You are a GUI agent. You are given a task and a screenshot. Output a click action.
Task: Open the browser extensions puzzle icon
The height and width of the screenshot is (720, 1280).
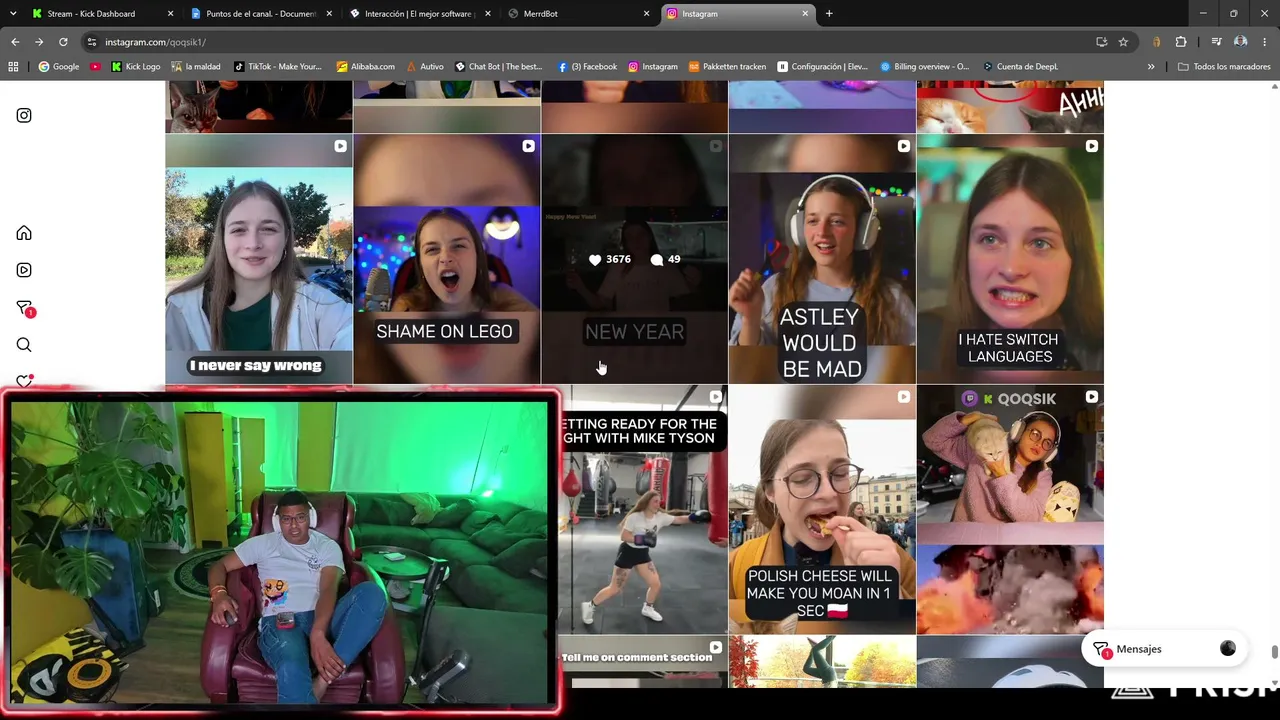coord(1181,42)
